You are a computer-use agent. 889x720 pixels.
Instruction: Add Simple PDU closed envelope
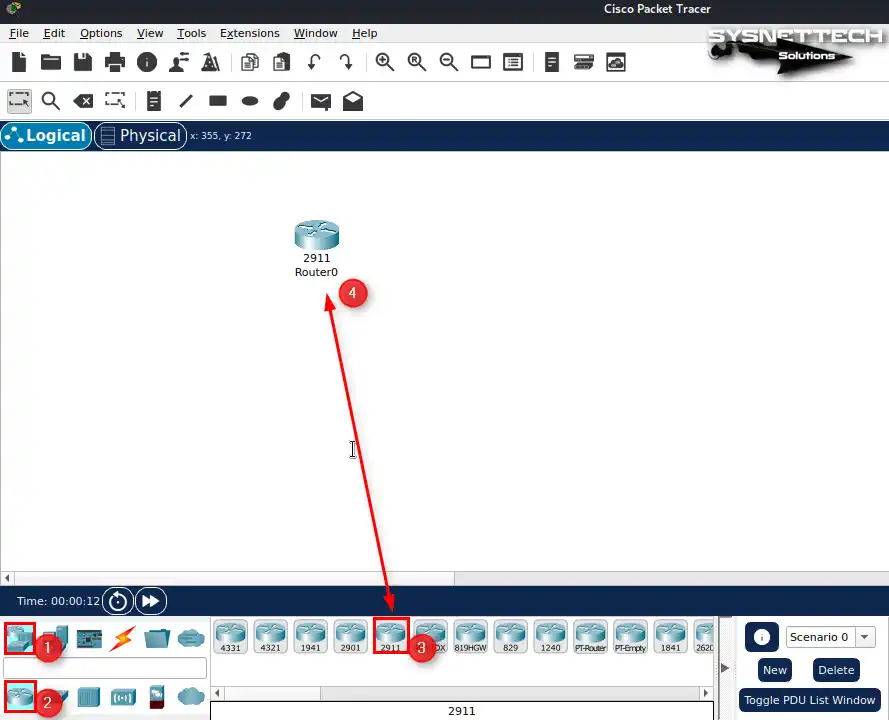coord(321,101)
